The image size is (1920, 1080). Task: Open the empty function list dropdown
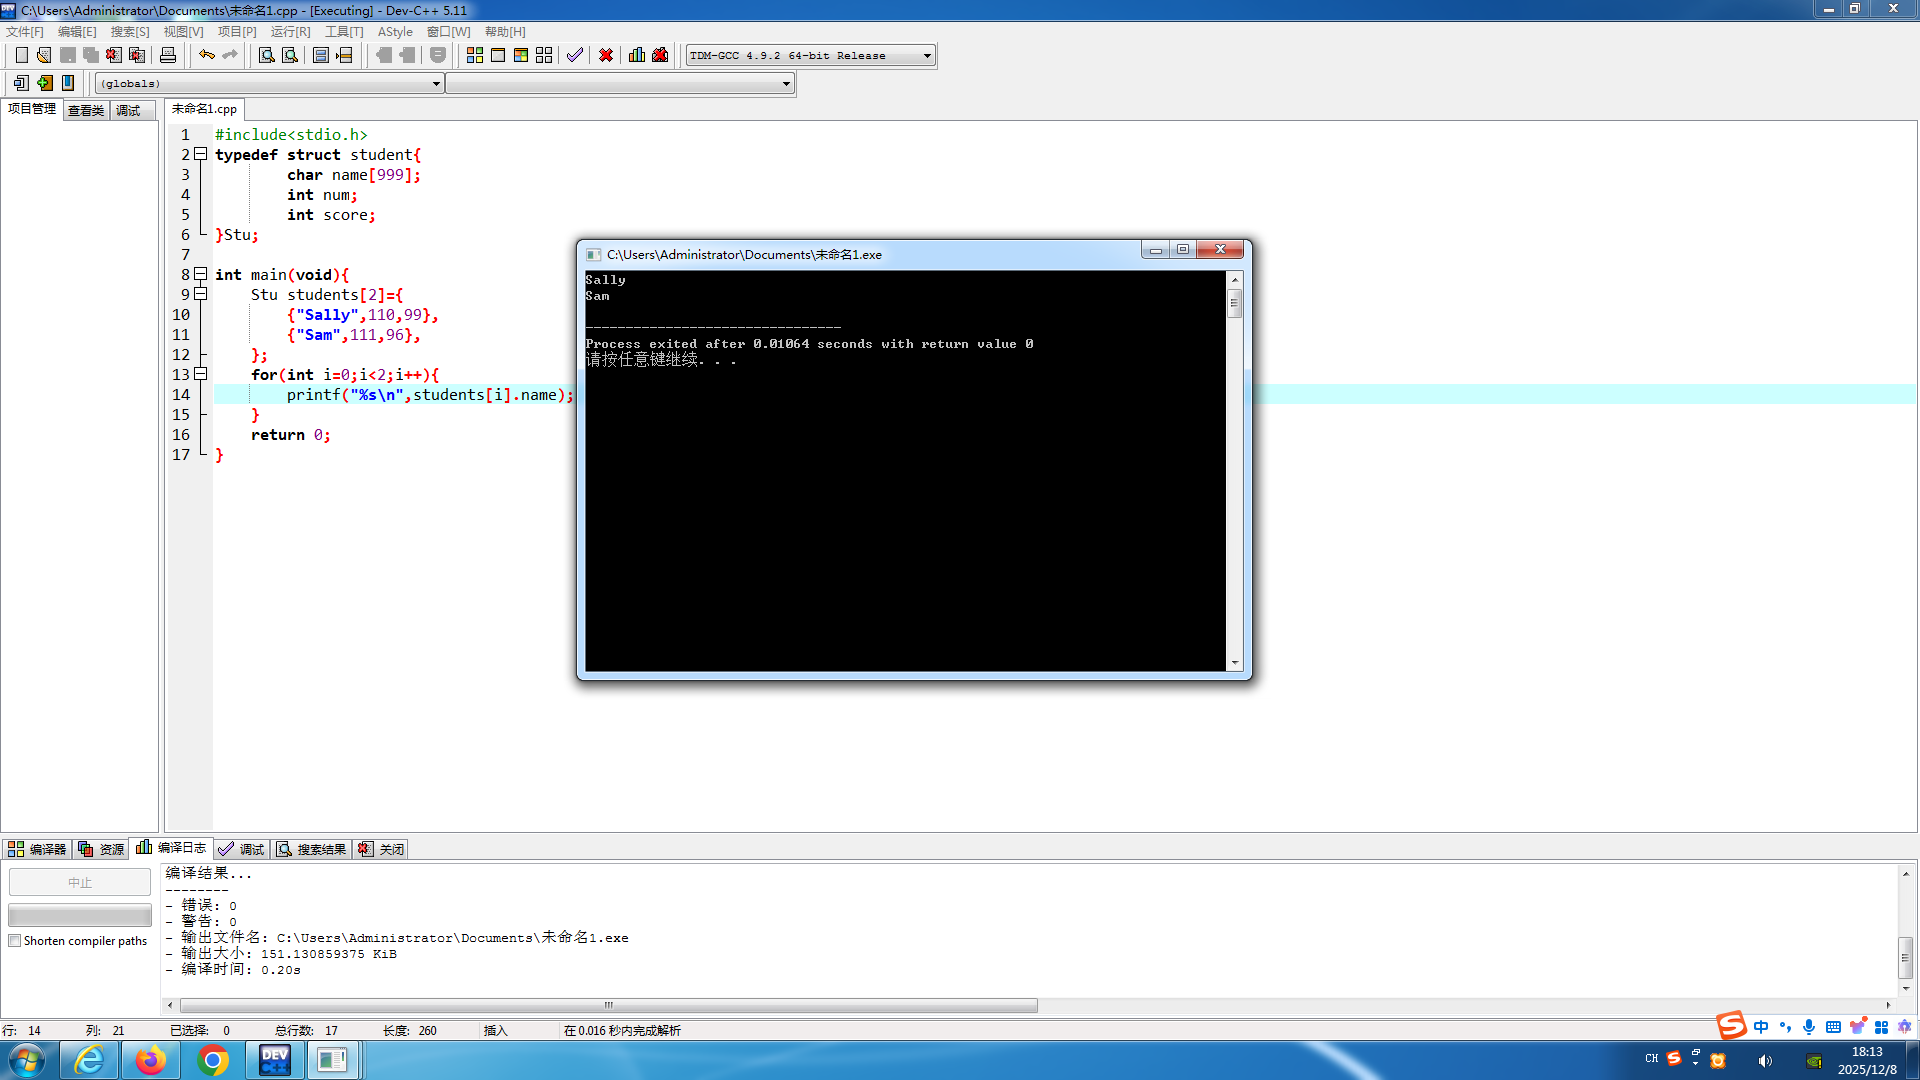[x=786, y=84]
